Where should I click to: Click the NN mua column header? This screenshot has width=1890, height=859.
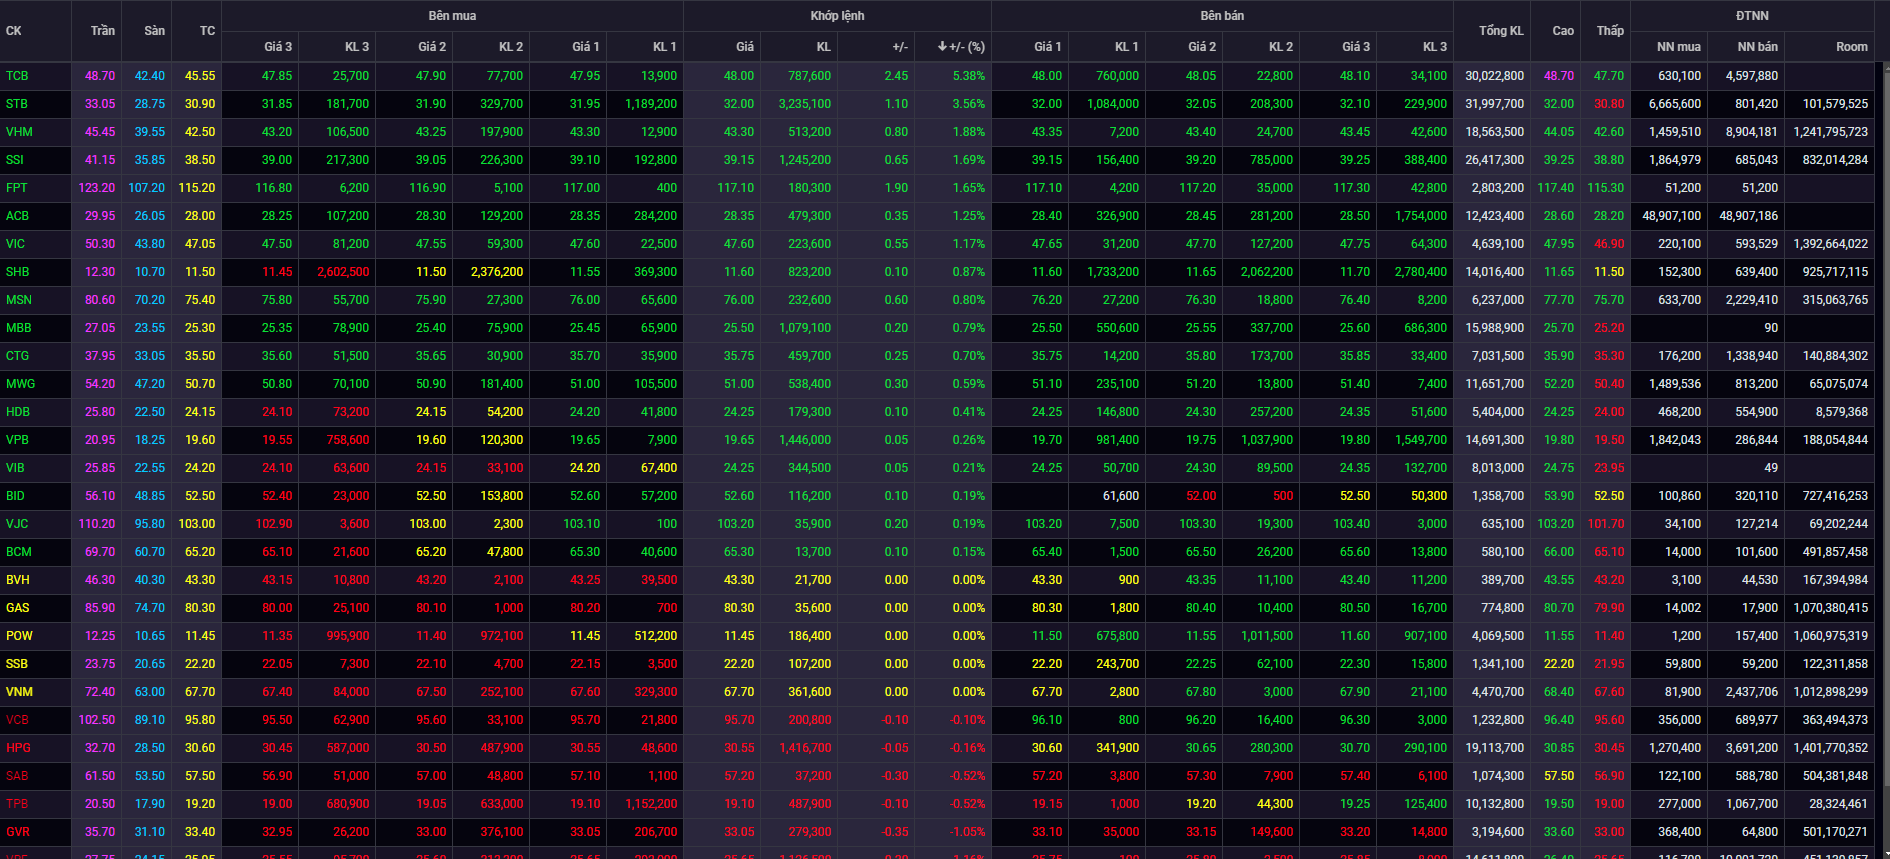[1678, 47]
